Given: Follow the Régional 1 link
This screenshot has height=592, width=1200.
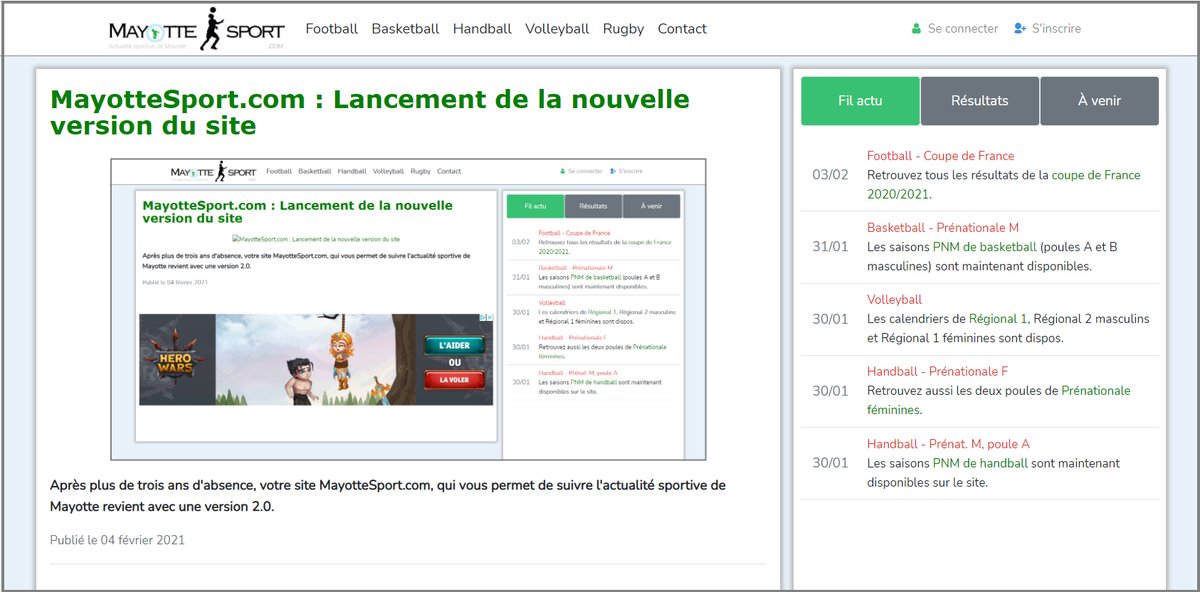Looking at the screenshot, I should click(x=998, y=319).
